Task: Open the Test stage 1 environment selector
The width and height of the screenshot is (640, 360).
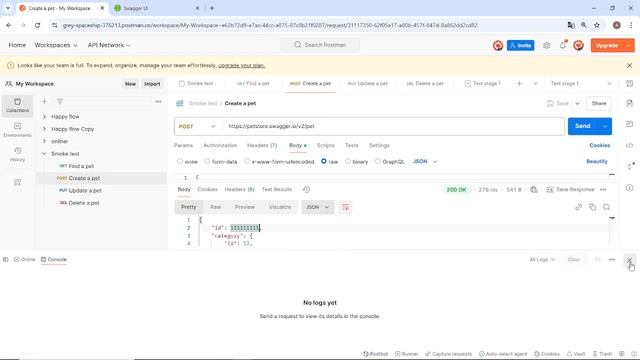Action: pos(580,84)
